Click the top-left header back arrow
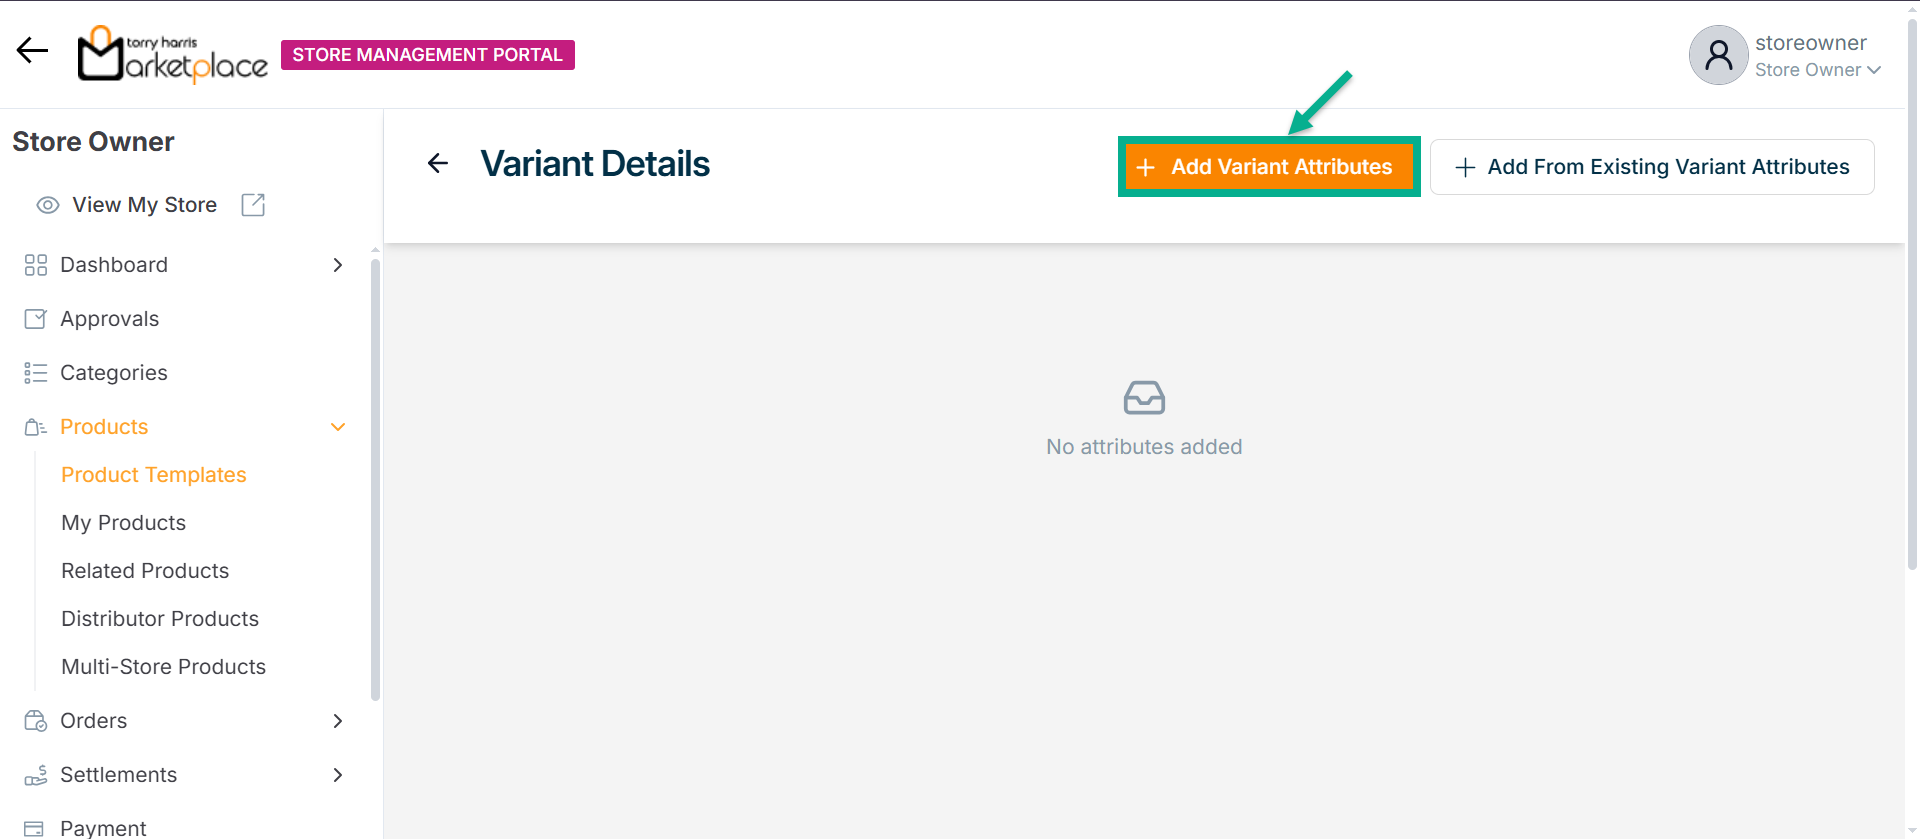The height and width of the screenshot is (839, 1920). pos(32,51)
